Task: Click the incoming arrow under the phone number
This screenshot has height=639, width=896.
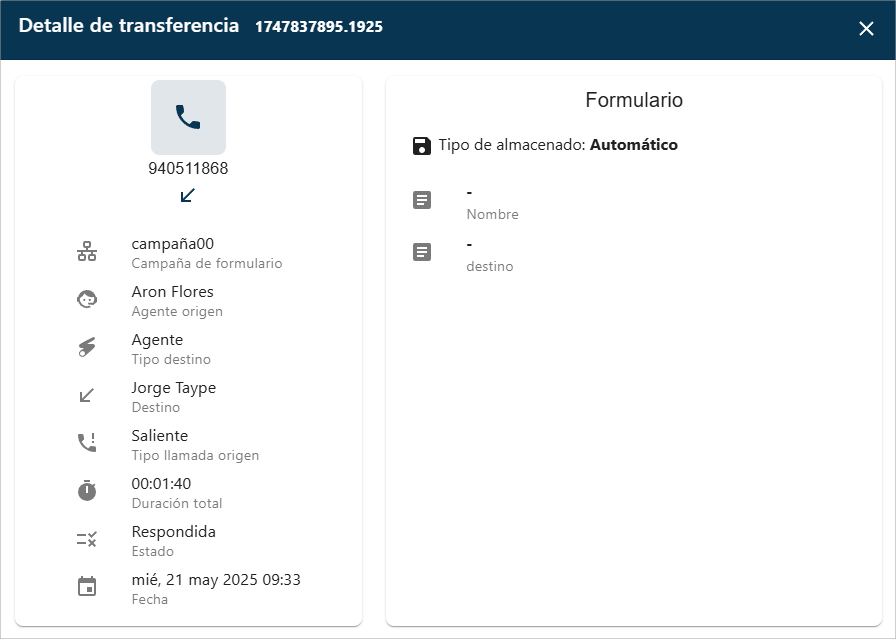Action: pos(186,196)
